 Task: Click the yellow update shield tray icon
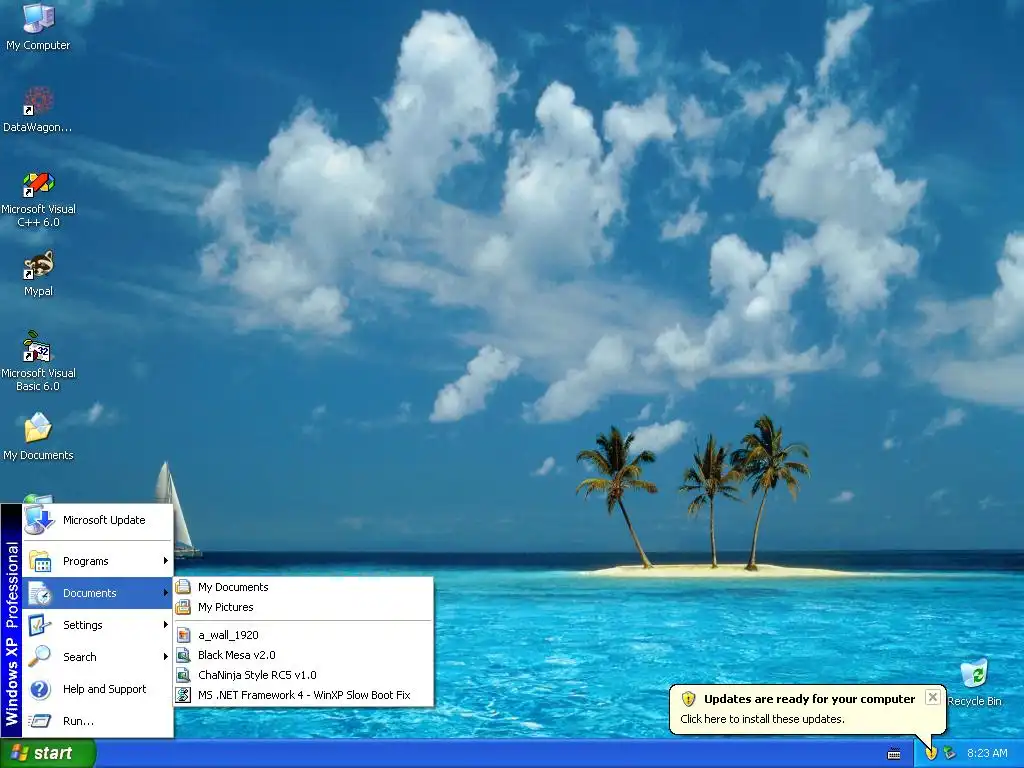931,754
